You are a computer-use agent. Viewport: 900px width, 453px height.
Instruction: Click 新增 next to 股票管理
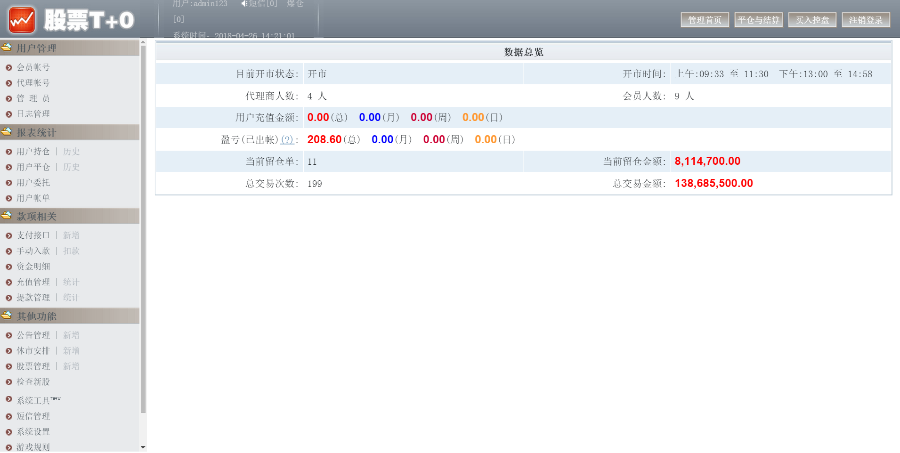click(71, 366)
